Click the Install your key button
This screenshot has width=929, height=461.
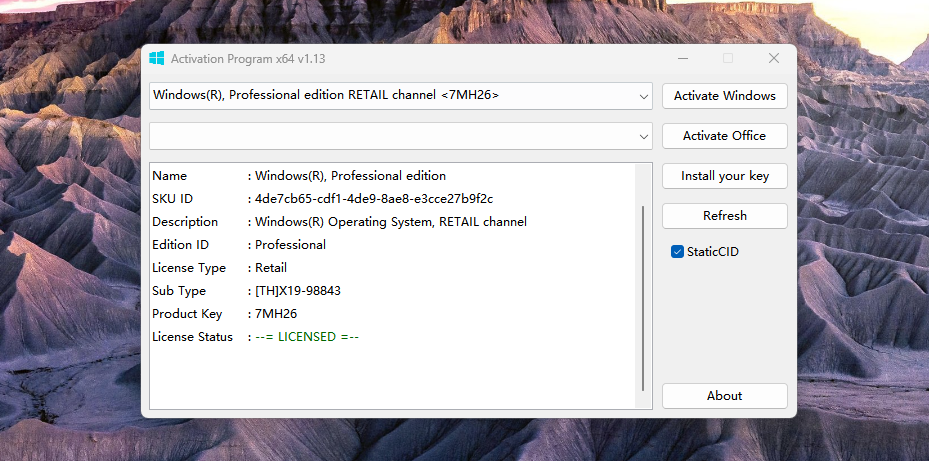[724, 176]
